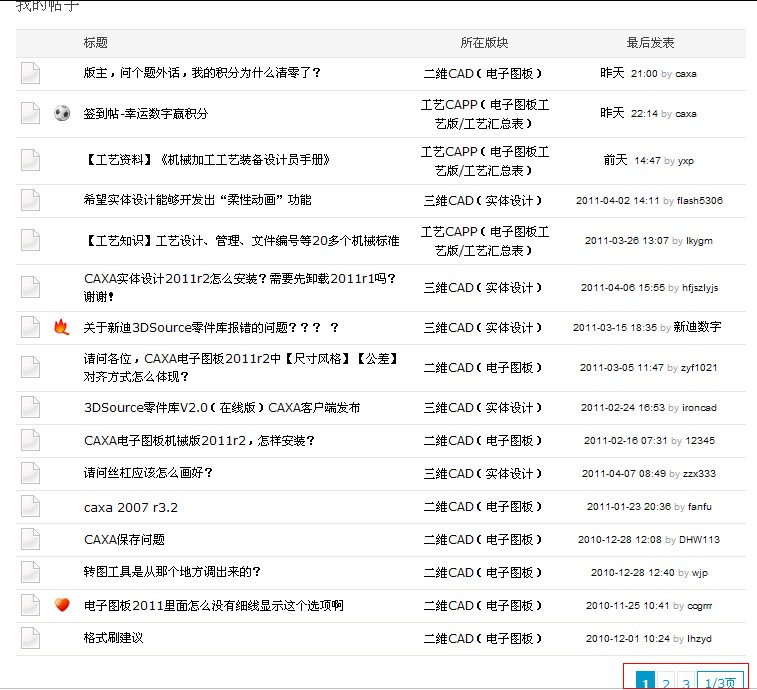Click the 1/3页 page indicator

coord(720,682)
